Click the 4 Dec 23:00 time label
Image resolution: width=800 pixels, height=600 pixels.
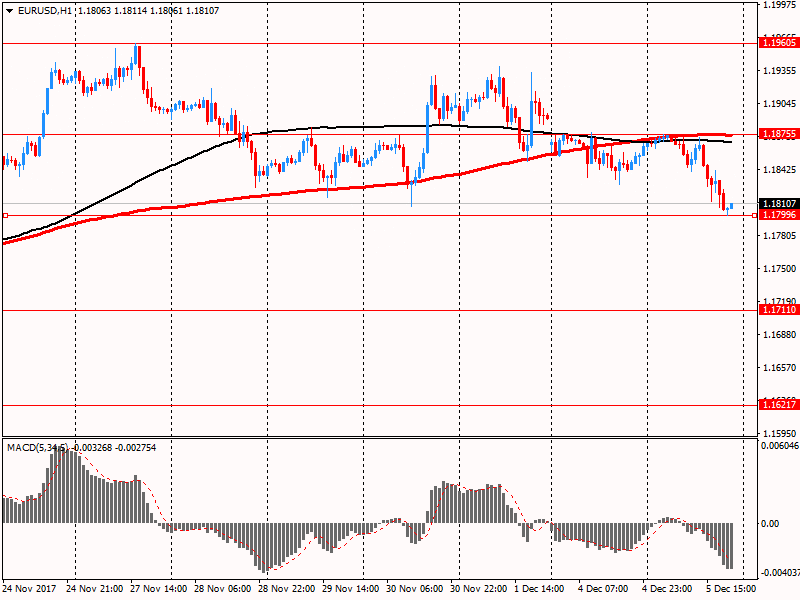pos(667,589)
